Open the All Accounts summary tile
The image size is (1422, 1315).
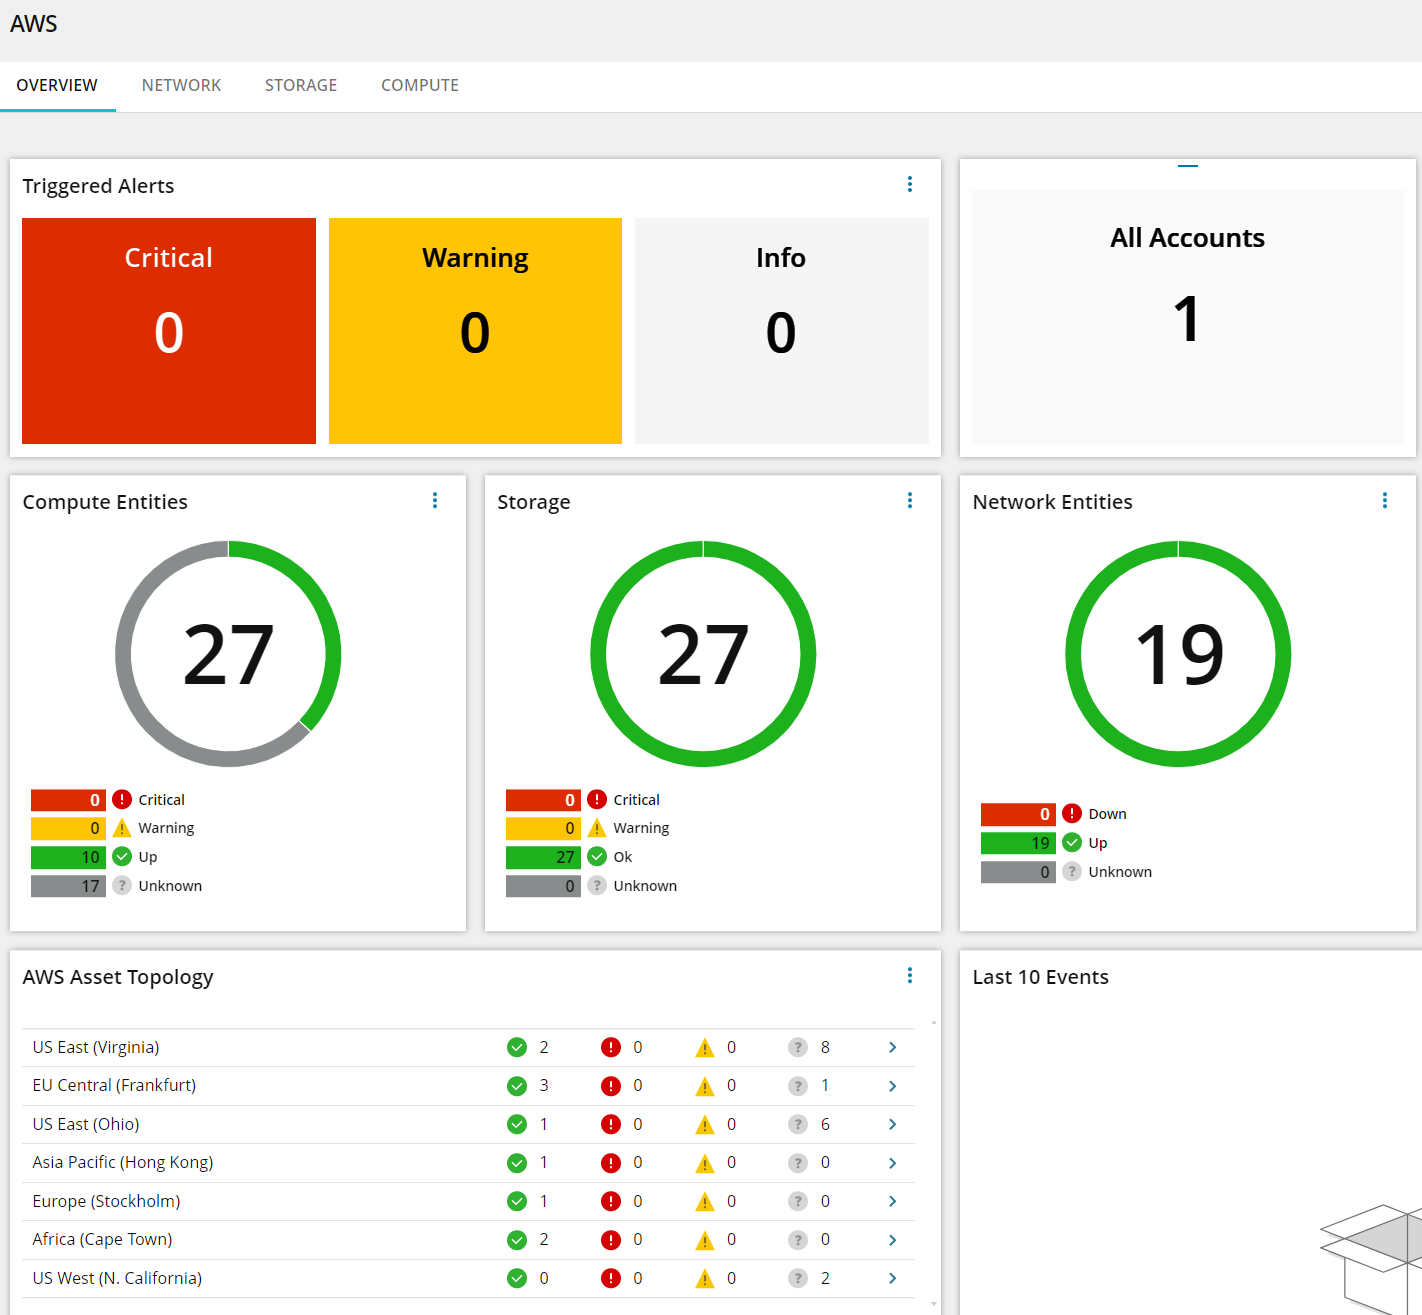1188,316
